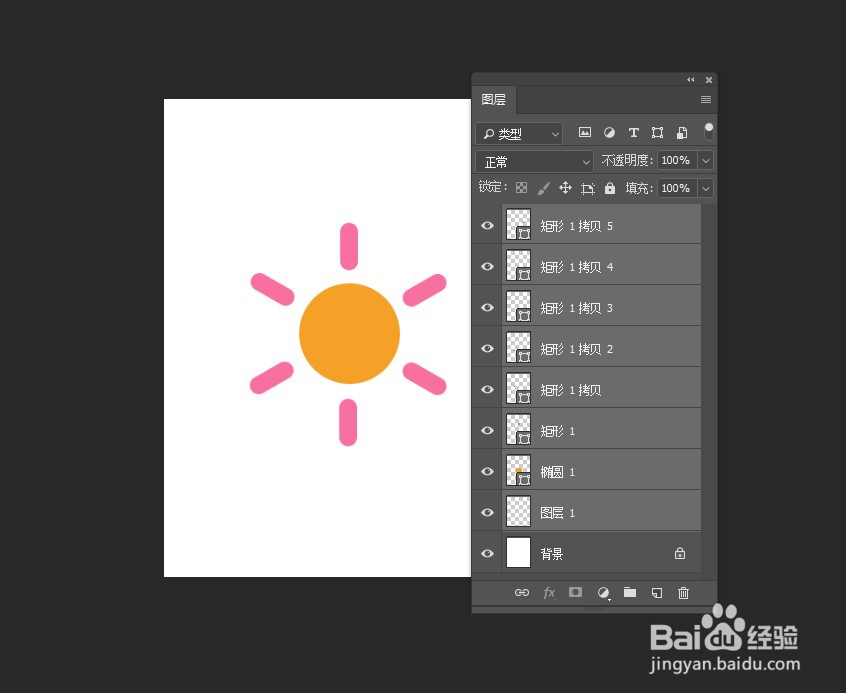Select the 矩形 1 拷贝 4 thumbnail
The image size is (846, 693).
[x=518, y=266]
